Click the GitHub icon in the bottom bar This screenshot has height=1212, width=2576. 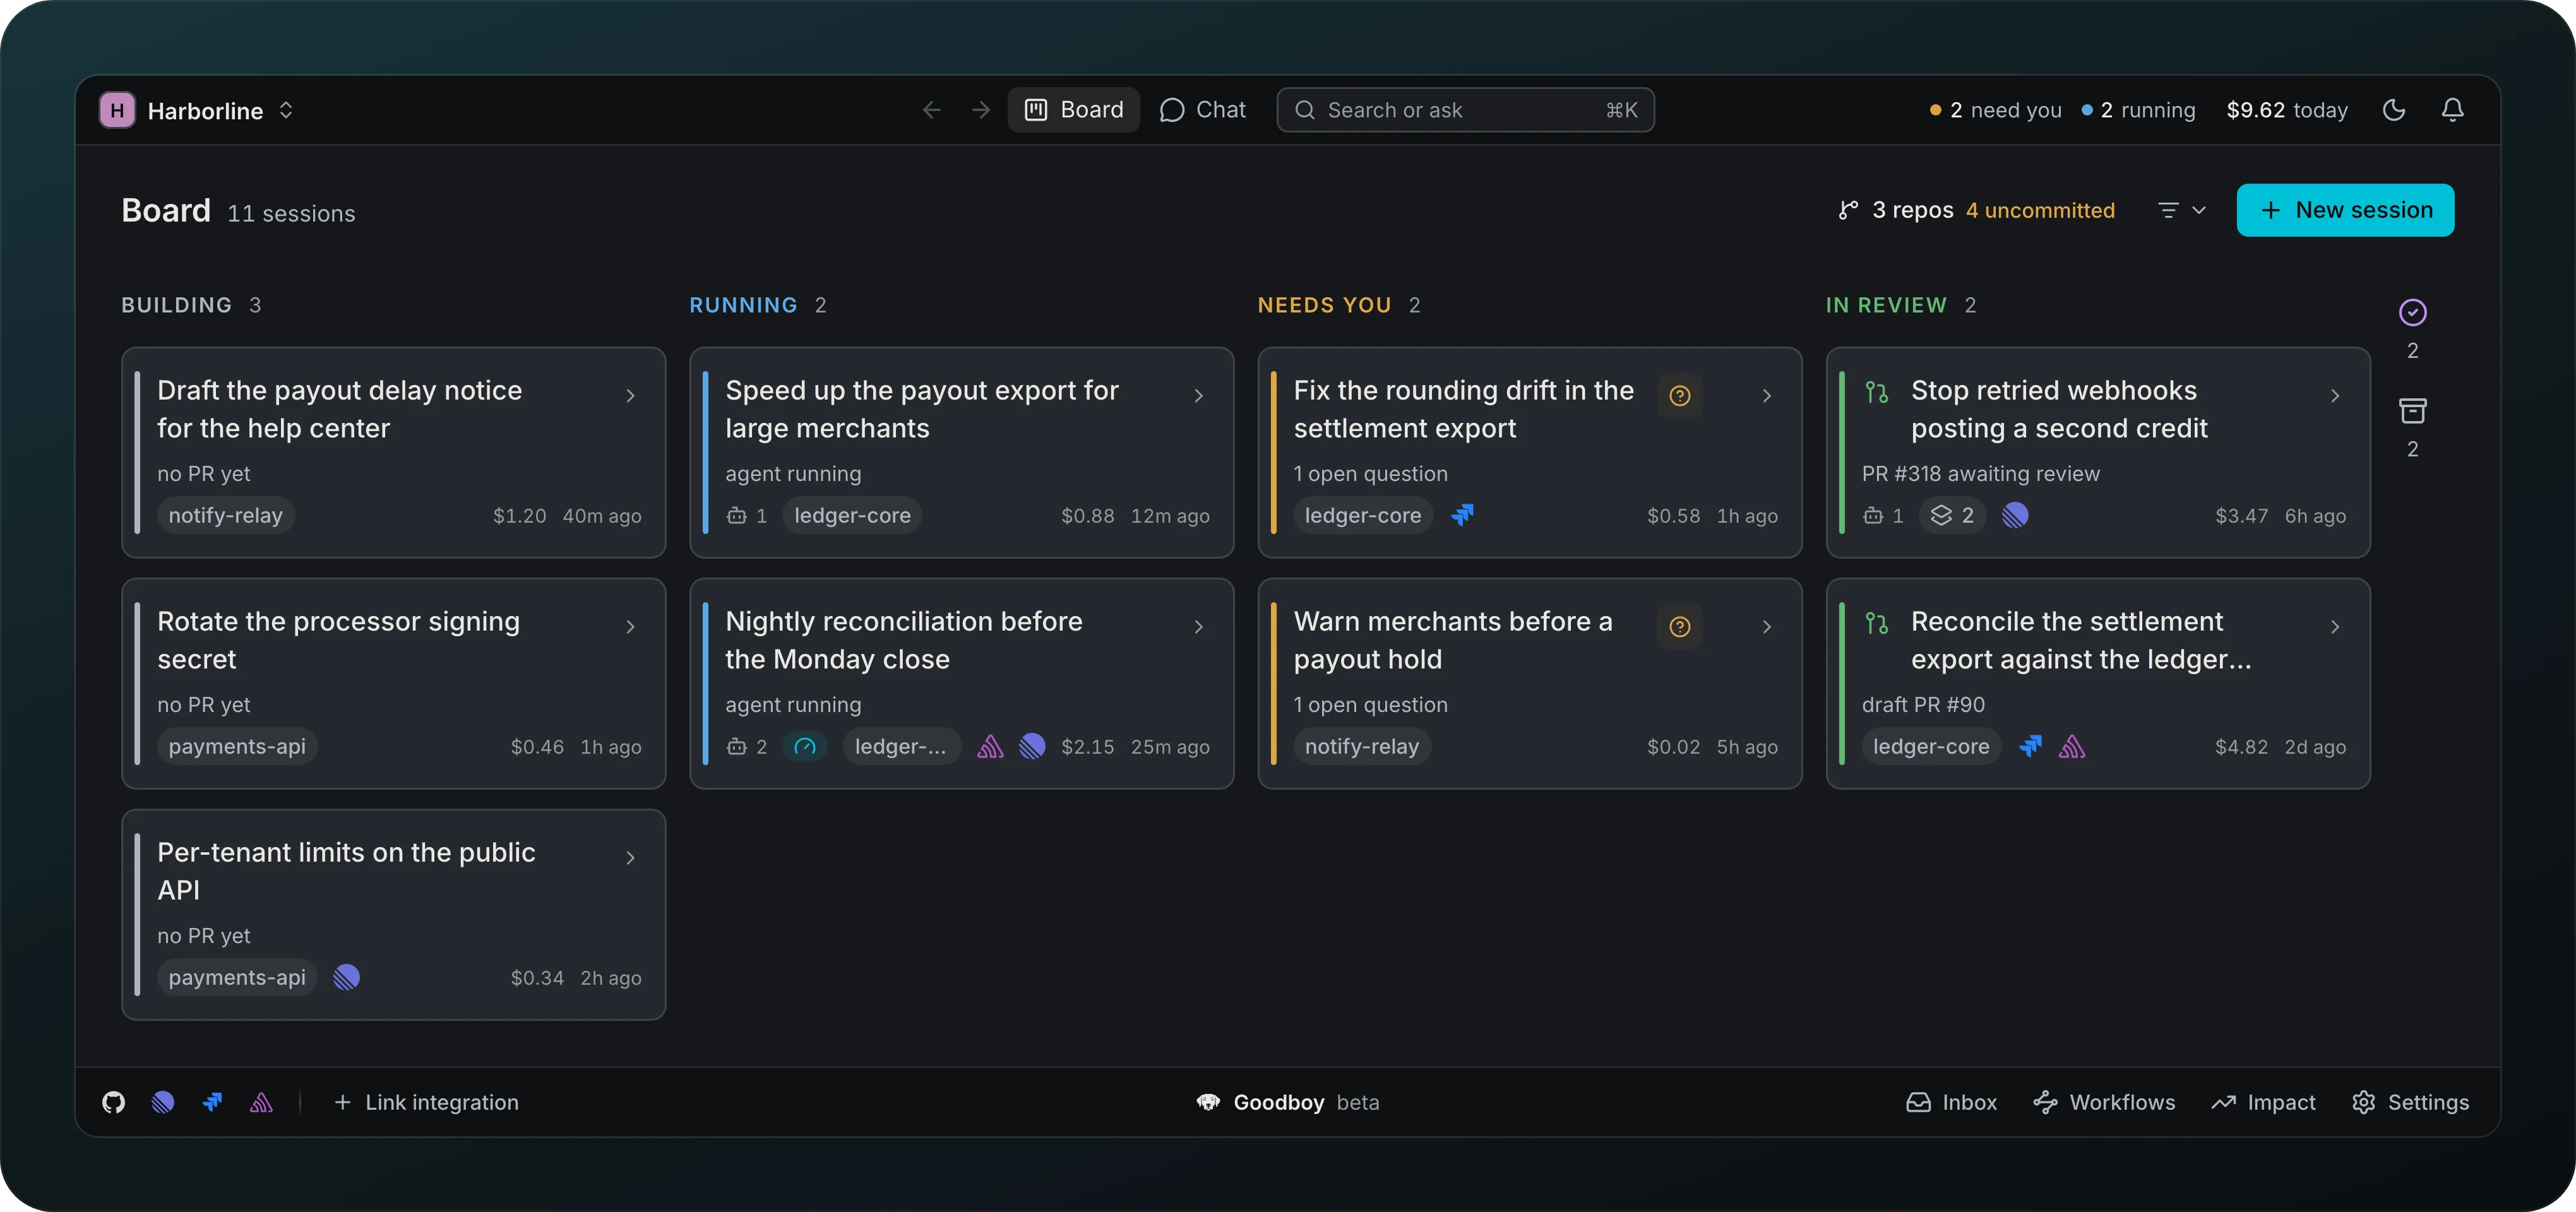click(114, 1102)
